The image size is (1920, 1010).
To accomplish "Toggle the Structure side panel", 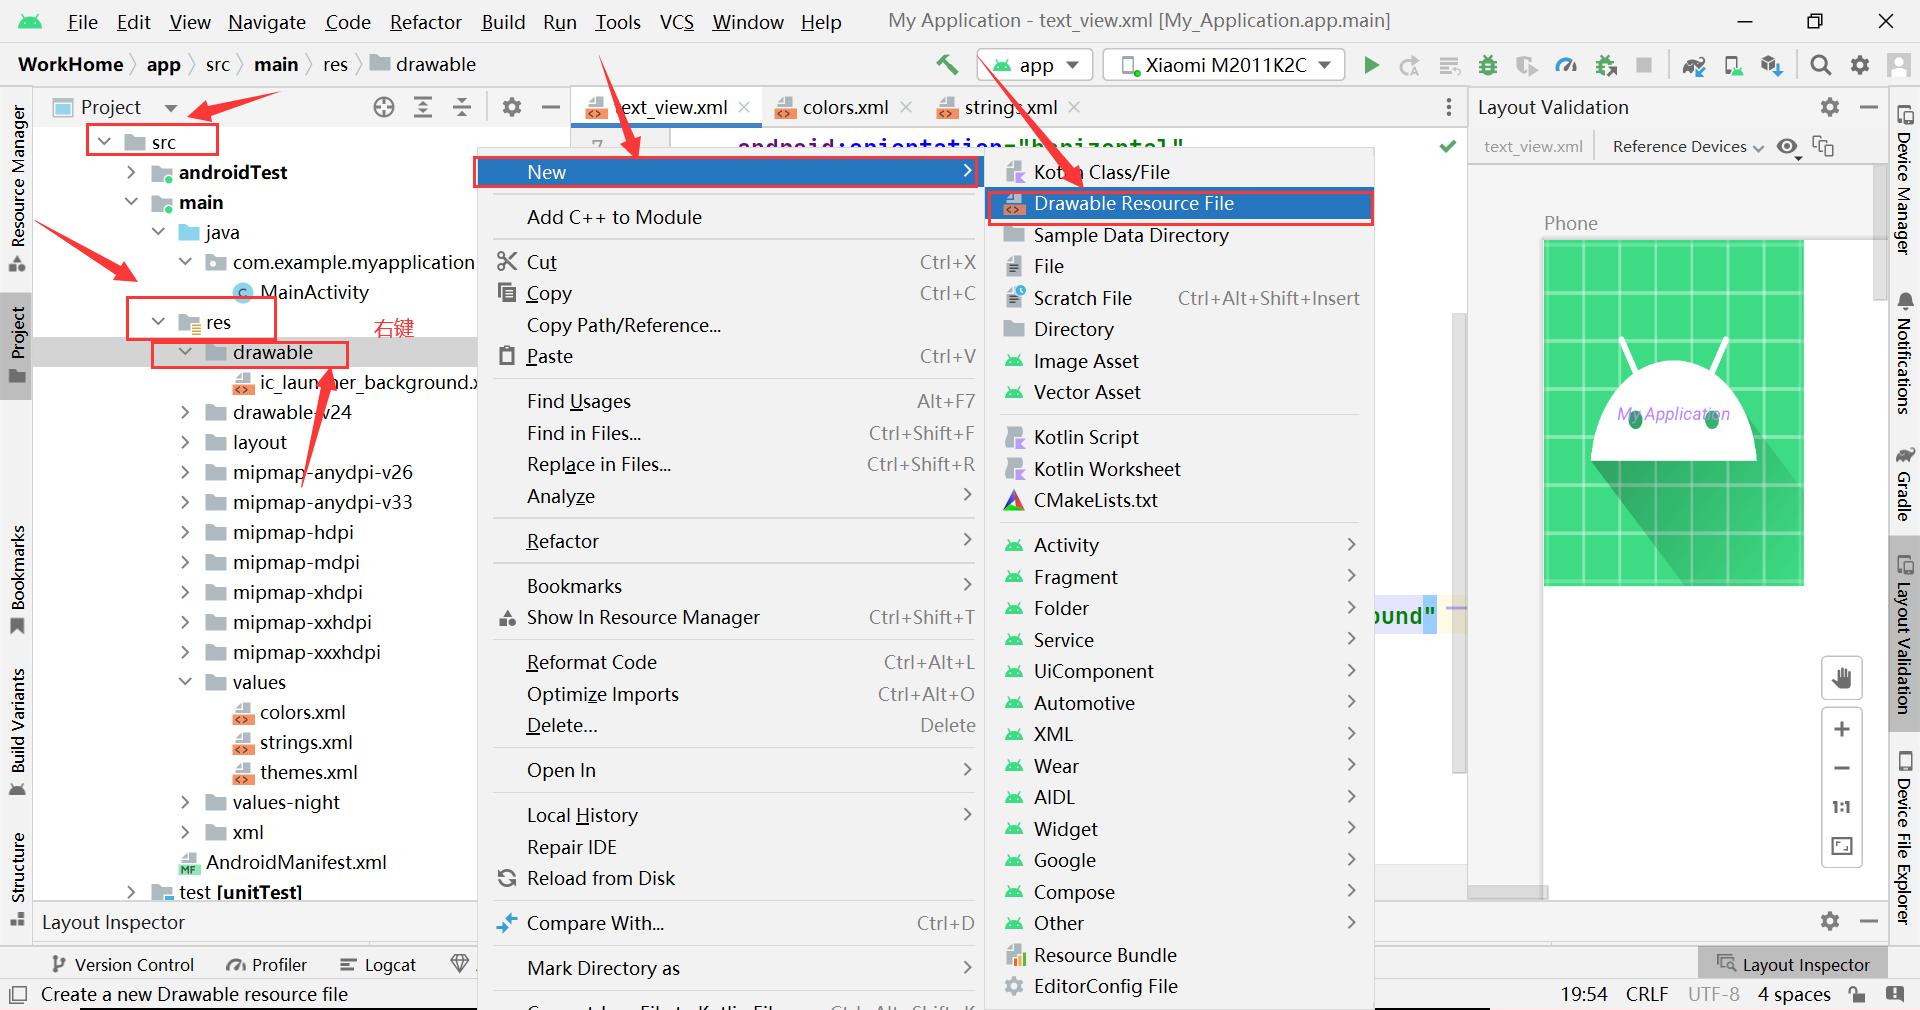I will click(x=17, y=878).
